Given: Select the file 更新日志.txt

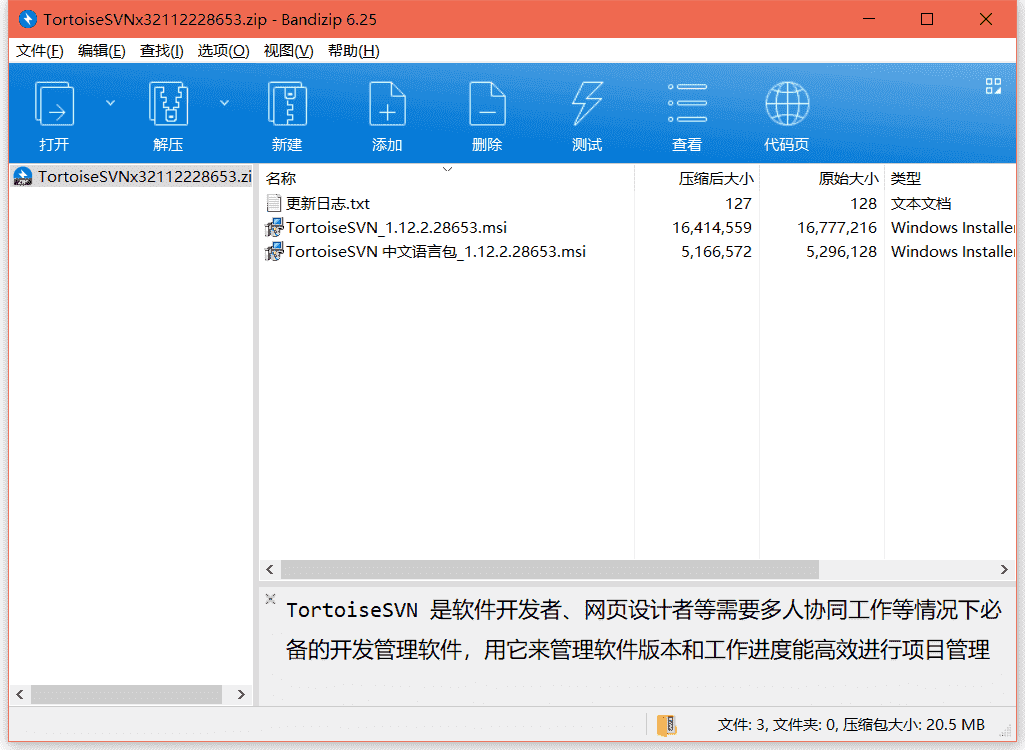Looking at the screenshot, I should click(328, 204).
